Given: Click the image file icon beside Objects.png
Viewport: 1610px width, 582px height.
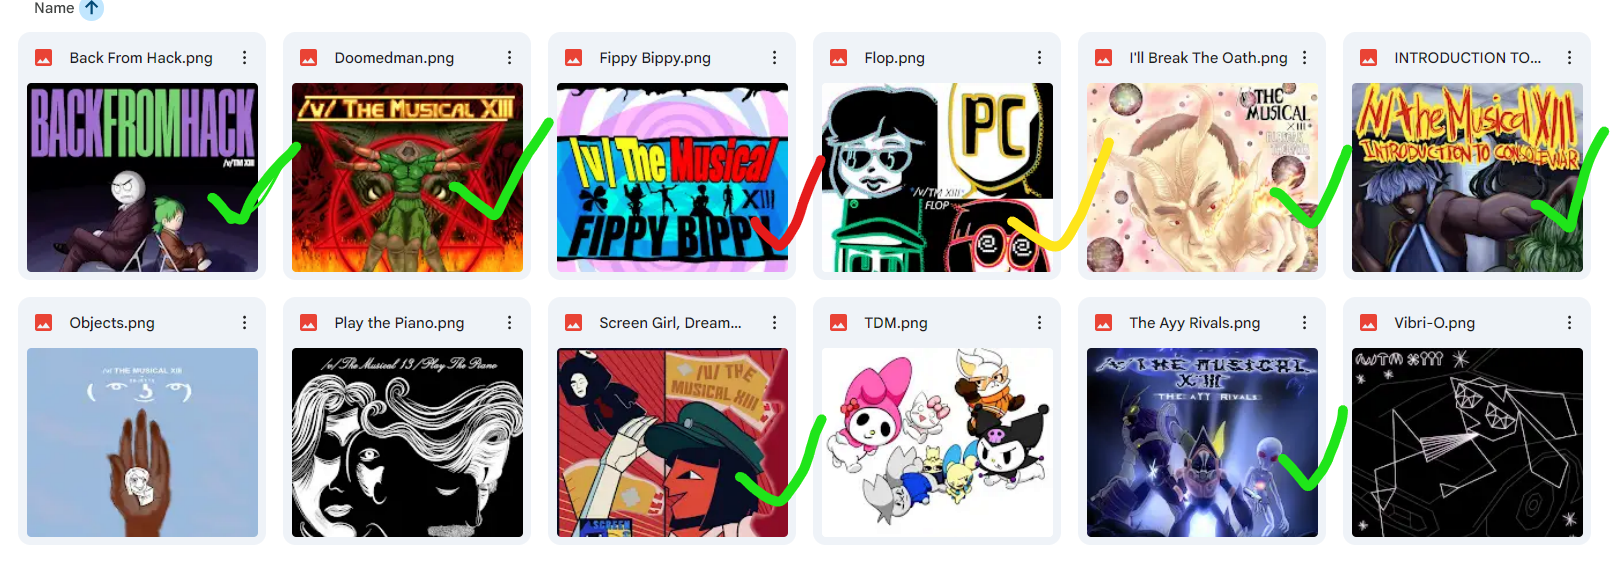Looking at the screenshot, I should (x=44, y=323).
